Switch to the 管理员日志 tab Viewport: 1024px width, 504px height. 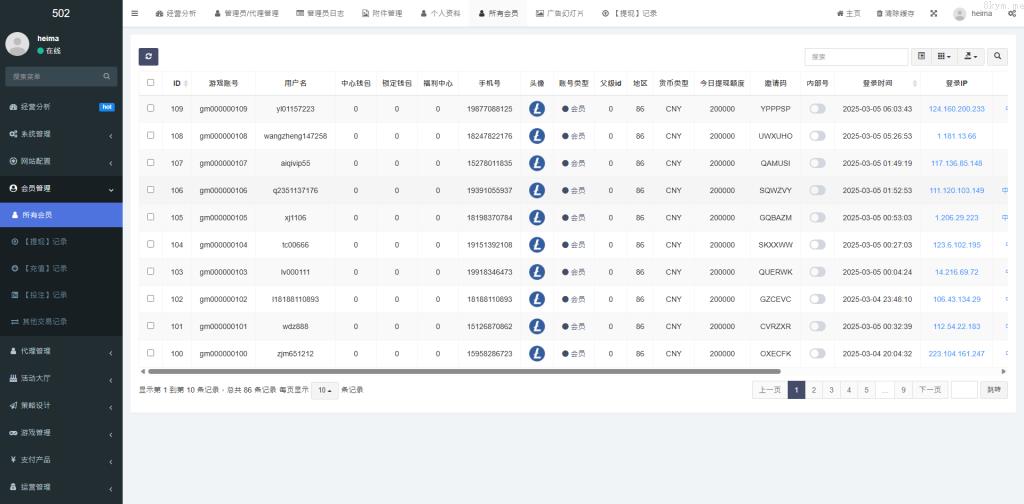click(x=320, y=14)
